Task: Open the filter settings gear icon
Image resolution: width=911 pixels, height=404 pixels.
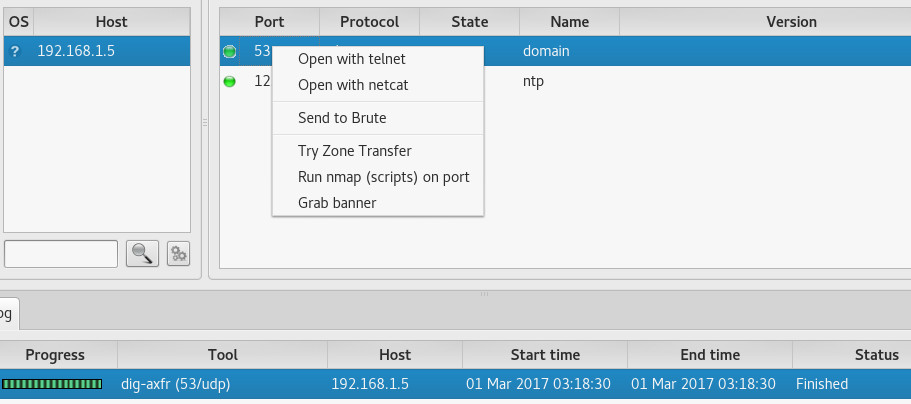Action: pos(178,254)
